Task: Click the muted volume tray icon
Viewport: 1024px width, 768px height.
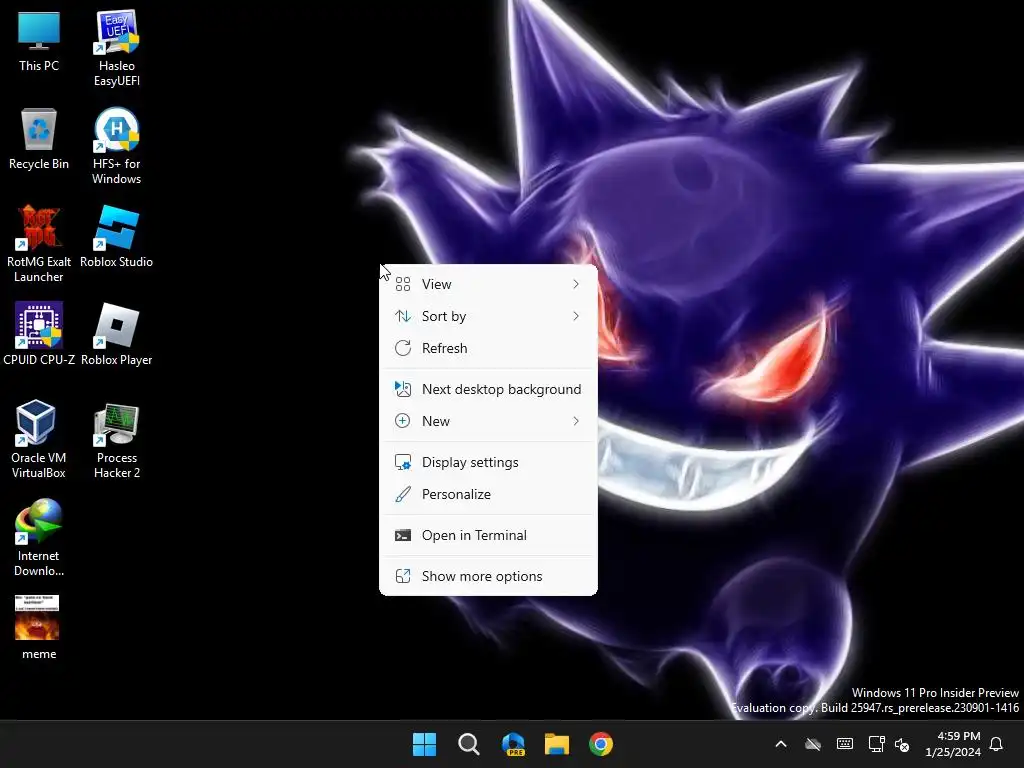Action: click(x=902, y=744)
